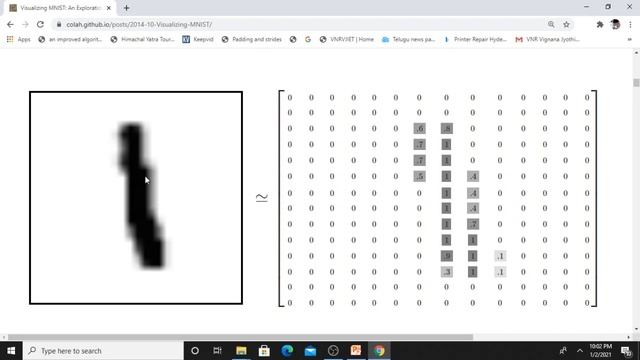The height and width of the screenshot is (360, 640).
Task: Open the extensions puzzle icon
Action: [x=600, y=24]
